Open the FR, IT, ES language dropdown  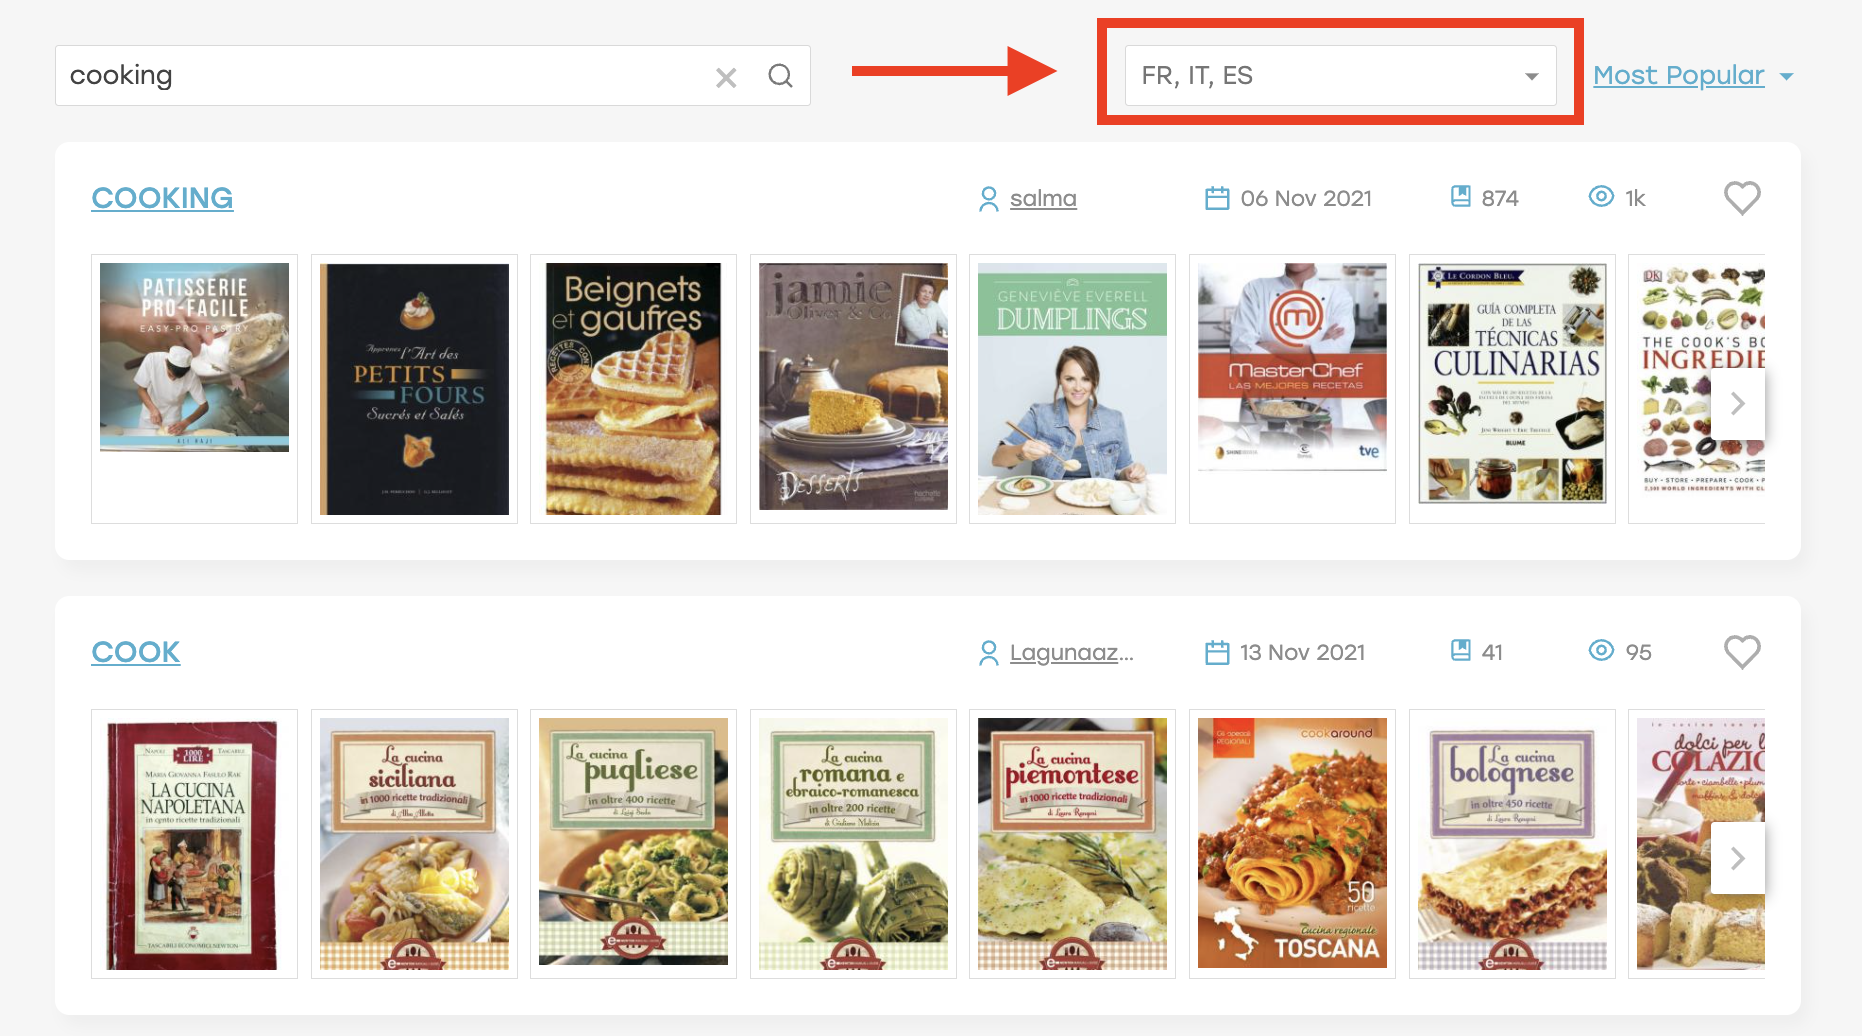click(x=1340, y=76)
